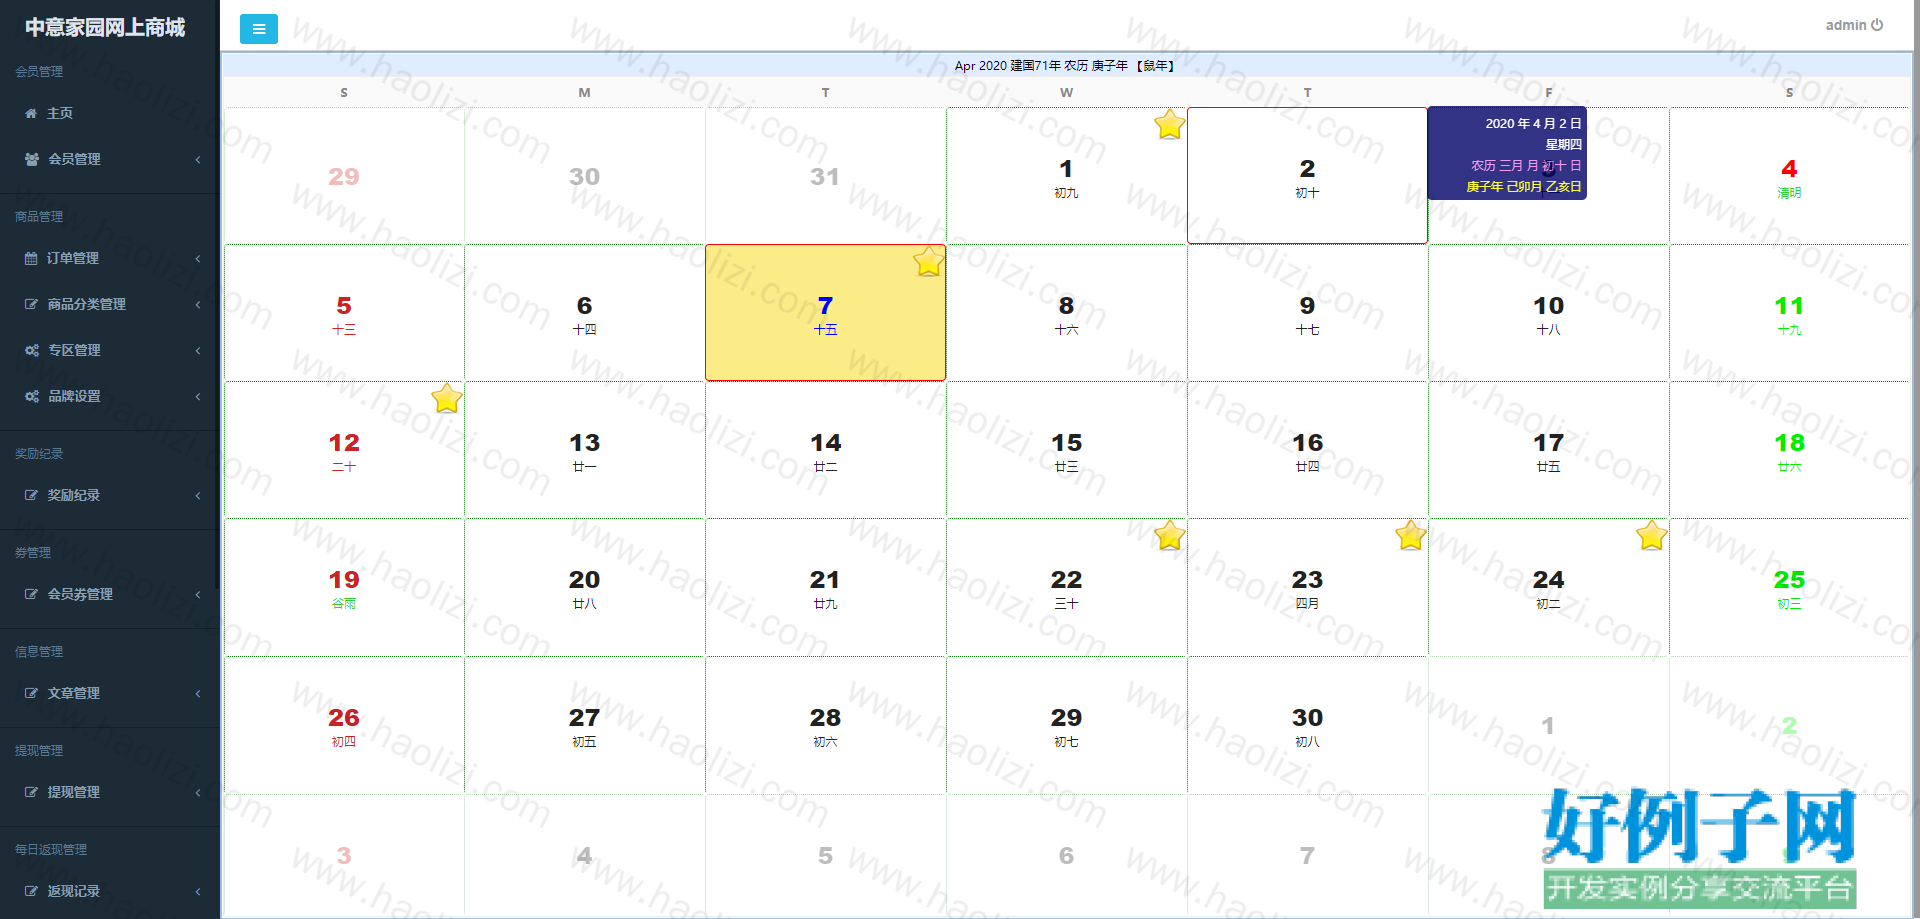The image size is (1920, 919).
Task: Select April 18 廿六 date
Action: (1789, 450)
